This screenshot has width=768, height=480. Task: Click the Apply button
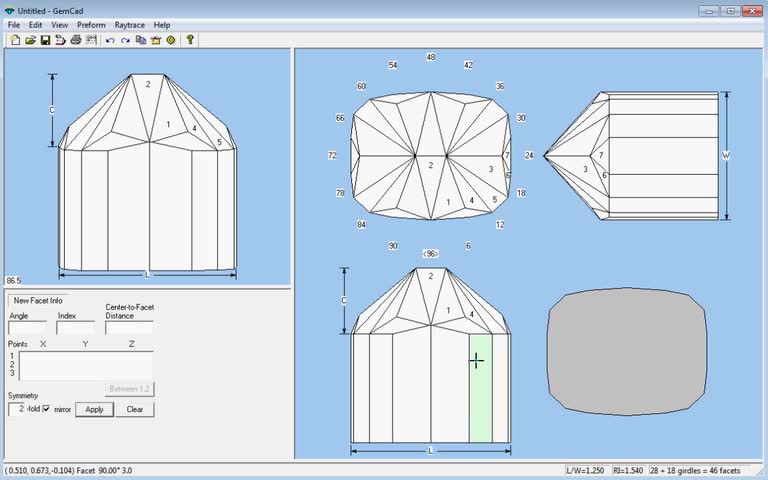[95, 409]
